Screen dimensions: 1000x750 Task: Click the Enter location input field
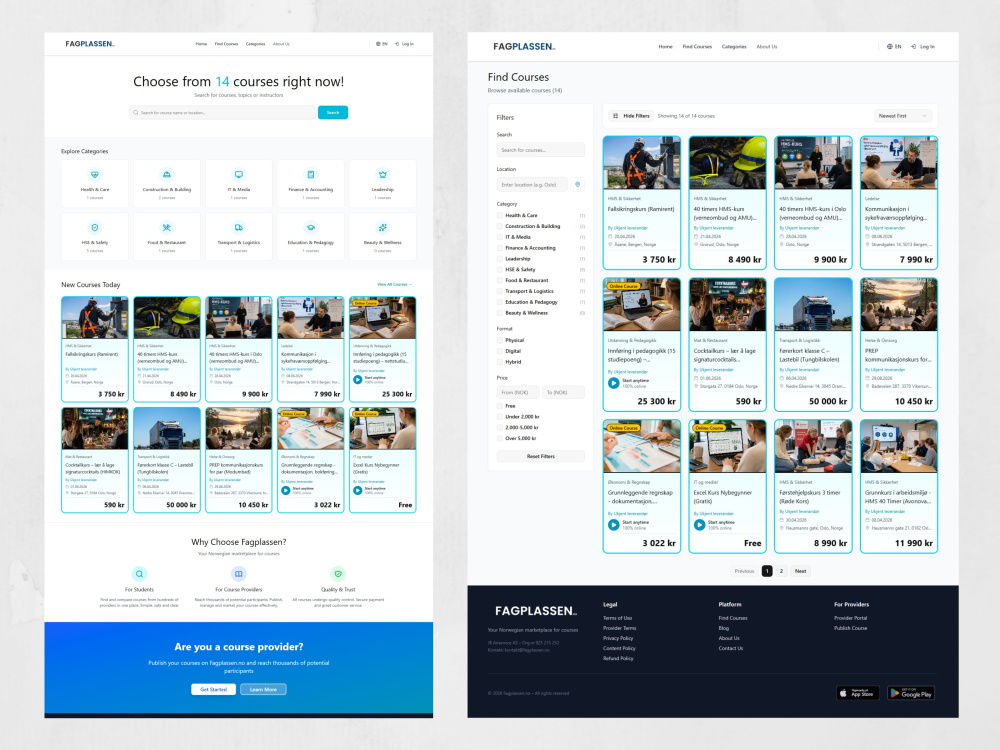pos(532,184)
